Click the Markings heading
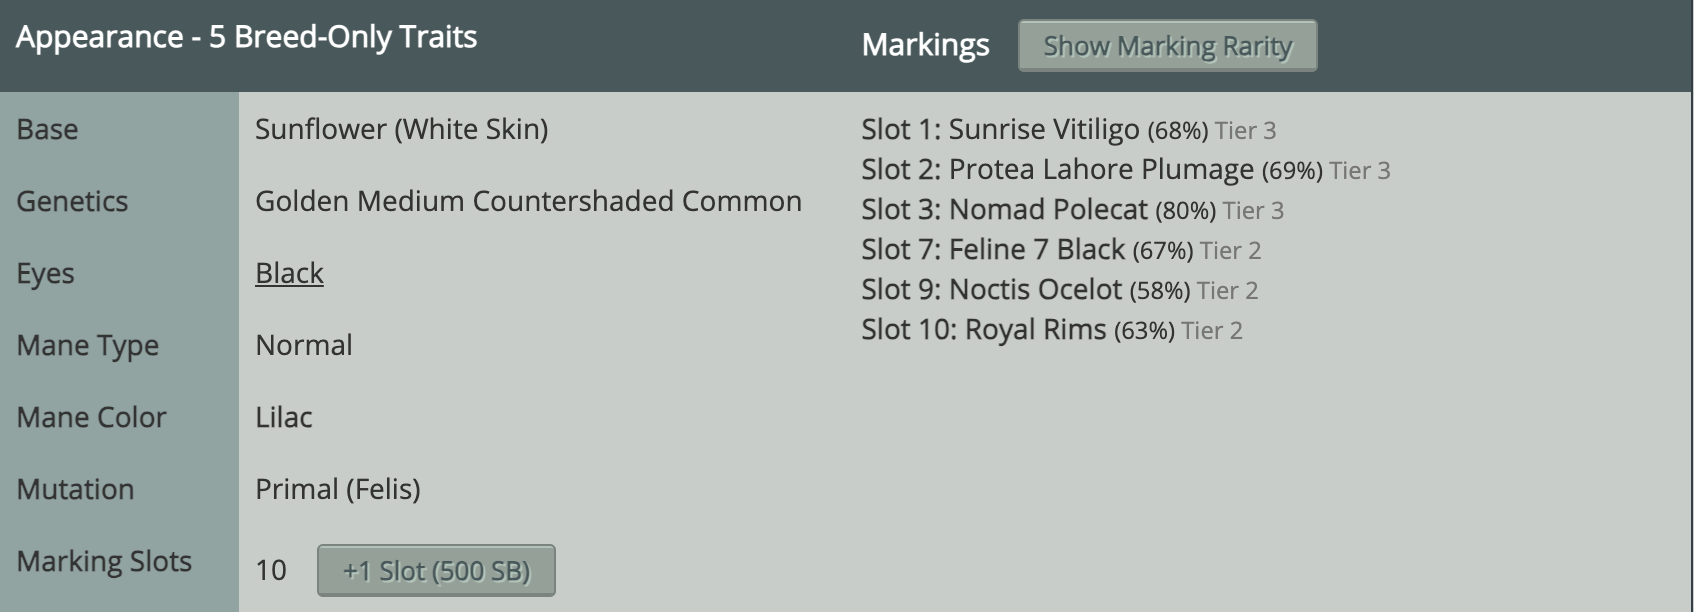This screenshot has width=1694, height=612. tap(925, 45)
